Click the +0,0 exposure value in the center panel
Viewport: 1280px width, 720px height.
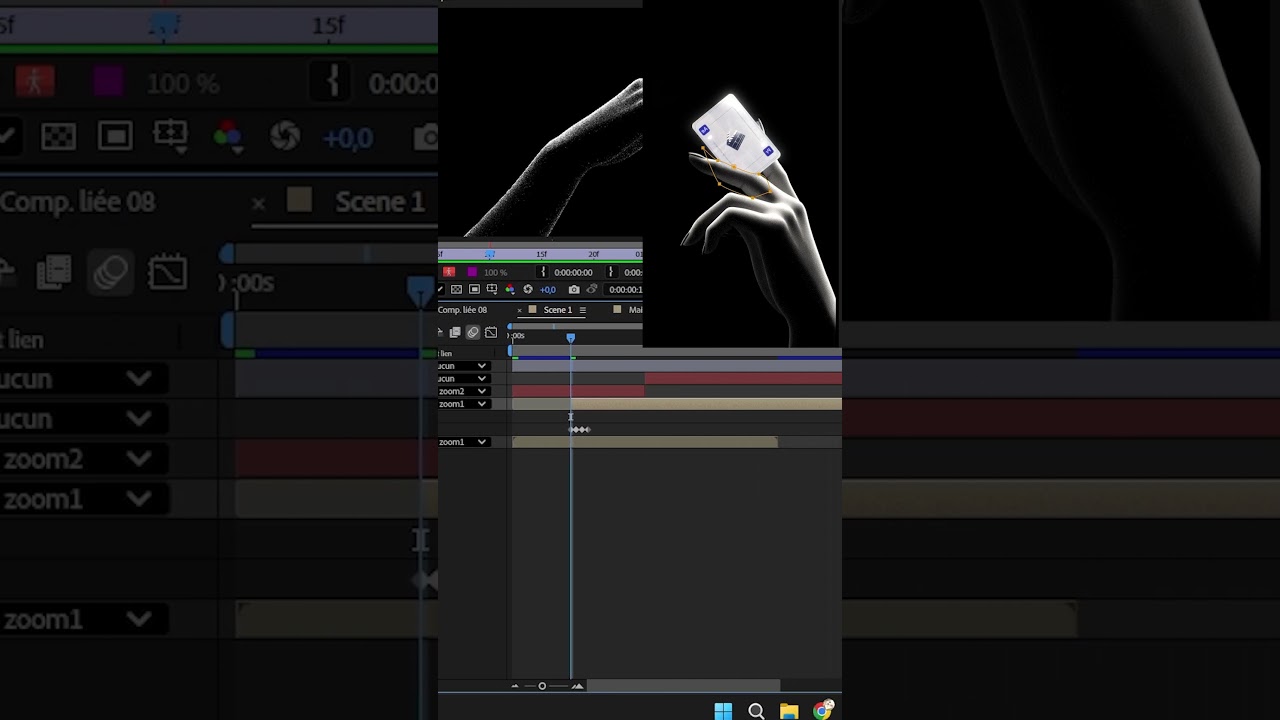coord(548,290)
